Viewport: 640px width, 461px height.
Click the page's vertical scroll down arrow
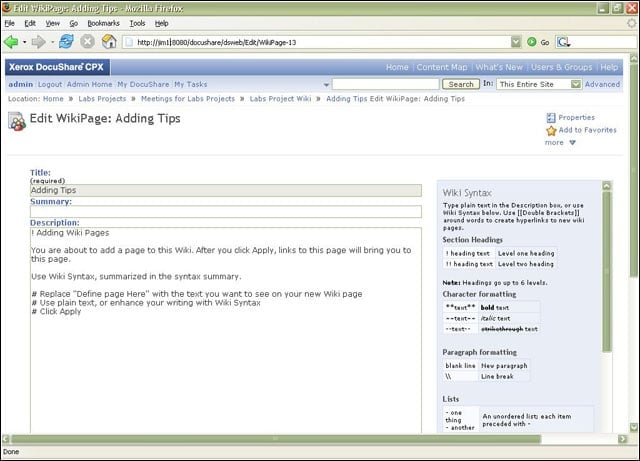tap(633, 428)
